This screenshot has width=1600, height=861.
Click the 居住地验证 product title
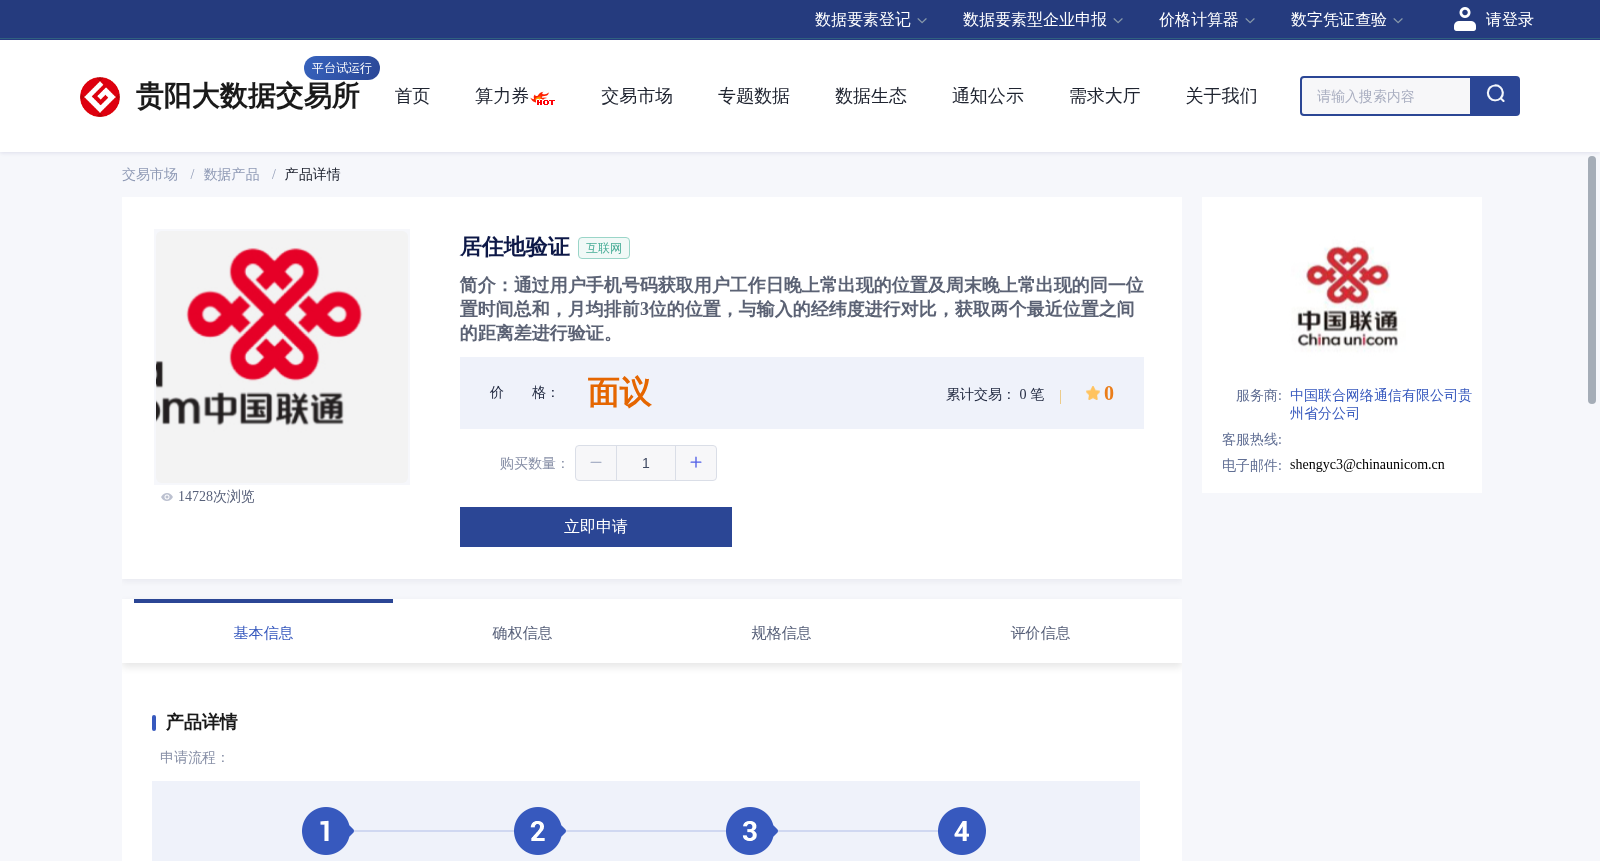514,247
